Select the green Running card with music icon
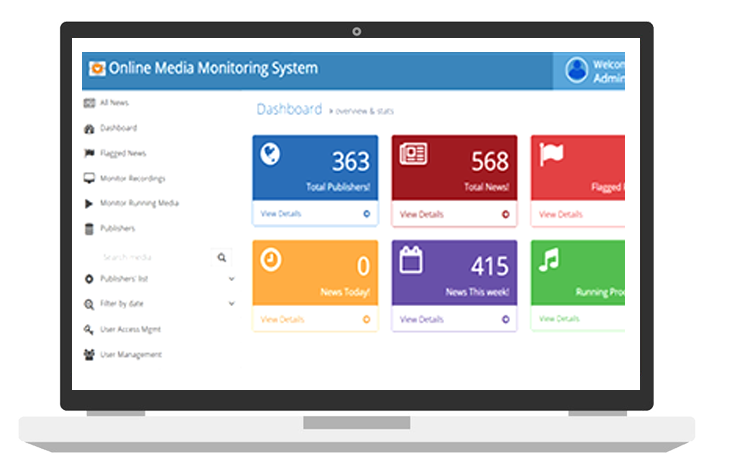Viewport: 730px width, 453px height. [x=577, y=273]
